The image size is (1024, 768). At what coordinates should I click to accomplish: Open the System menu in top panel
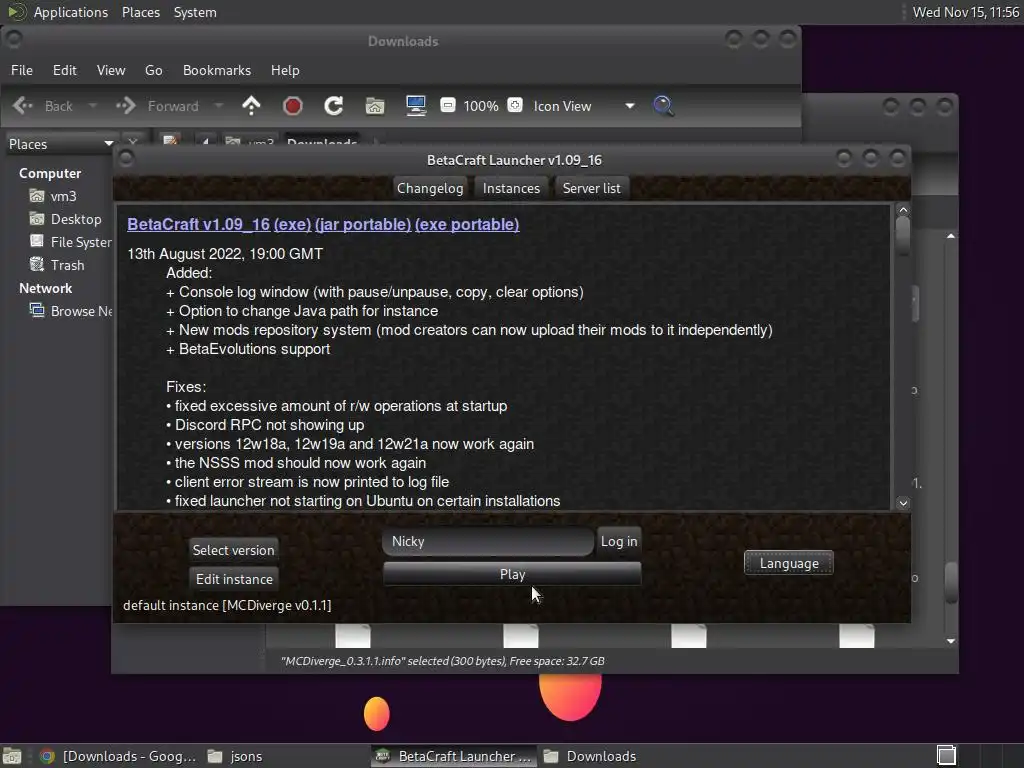coord(195,12)
